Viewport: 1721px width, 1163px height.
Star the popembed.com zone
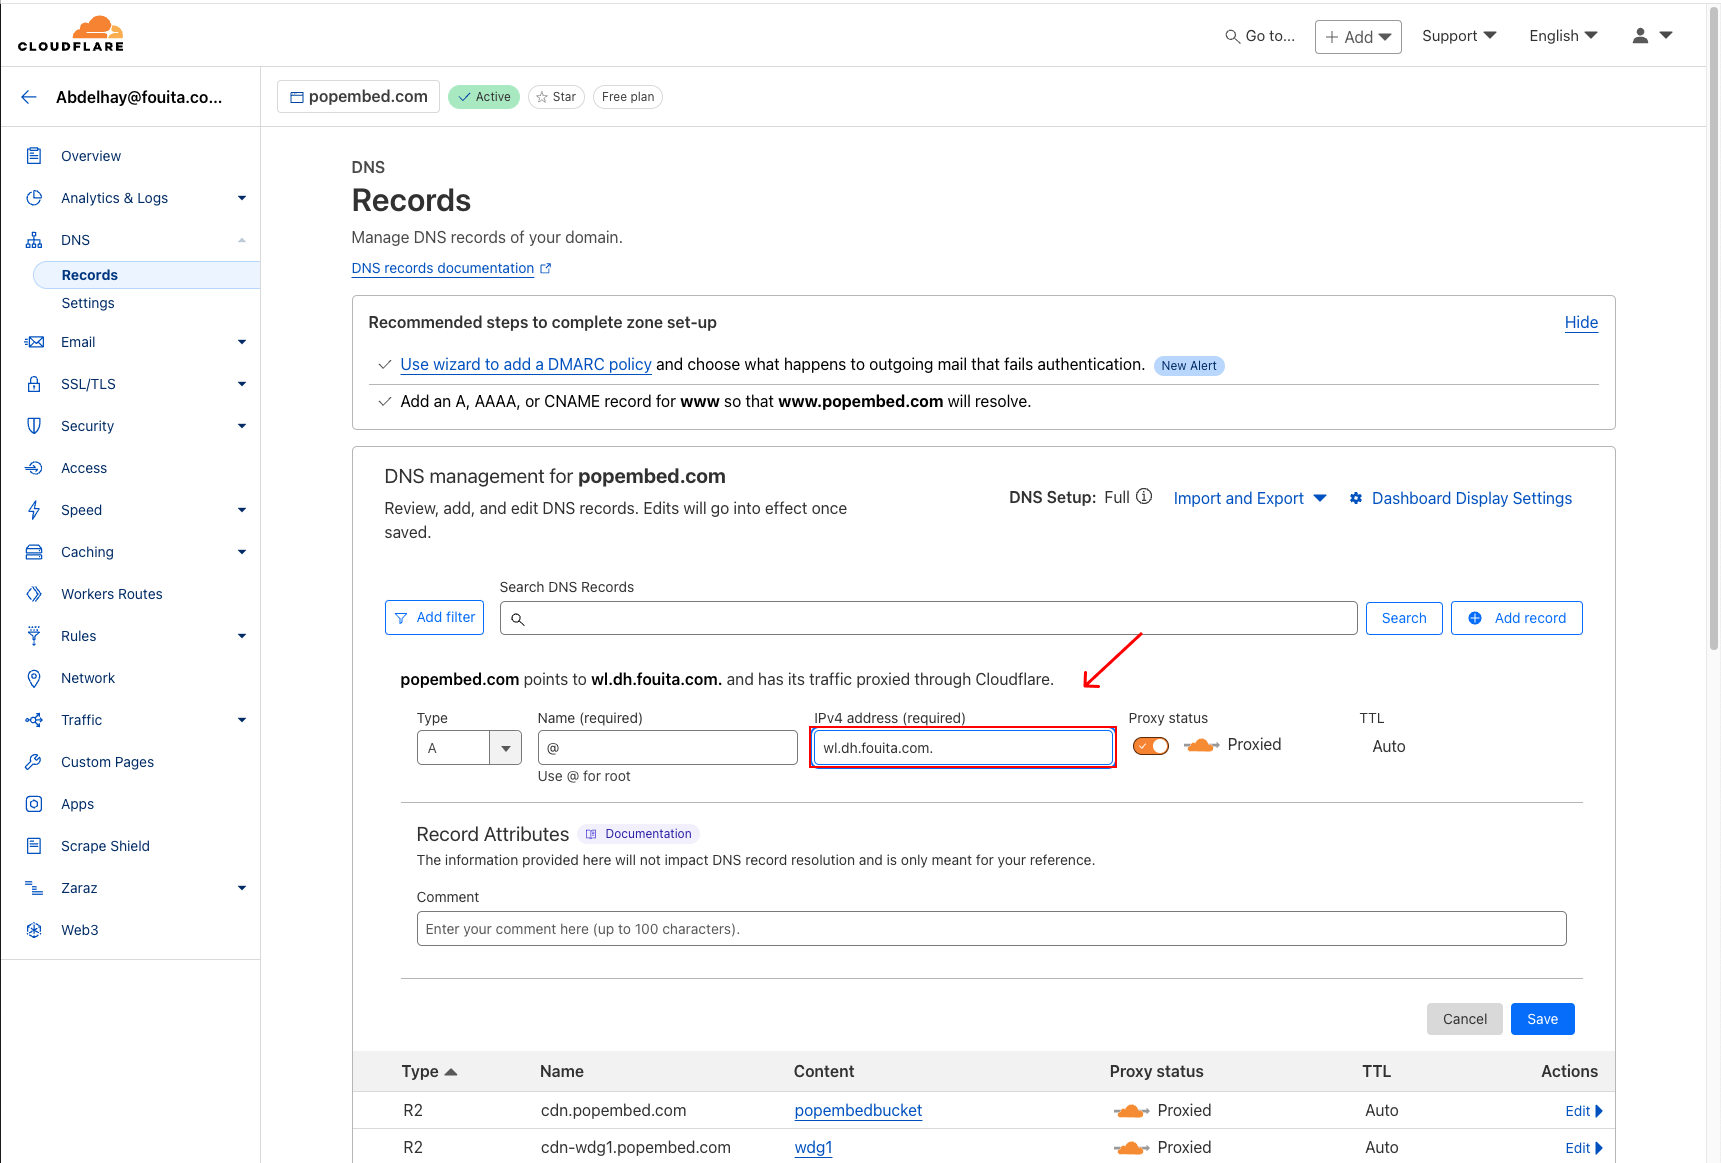coord(556,97)
